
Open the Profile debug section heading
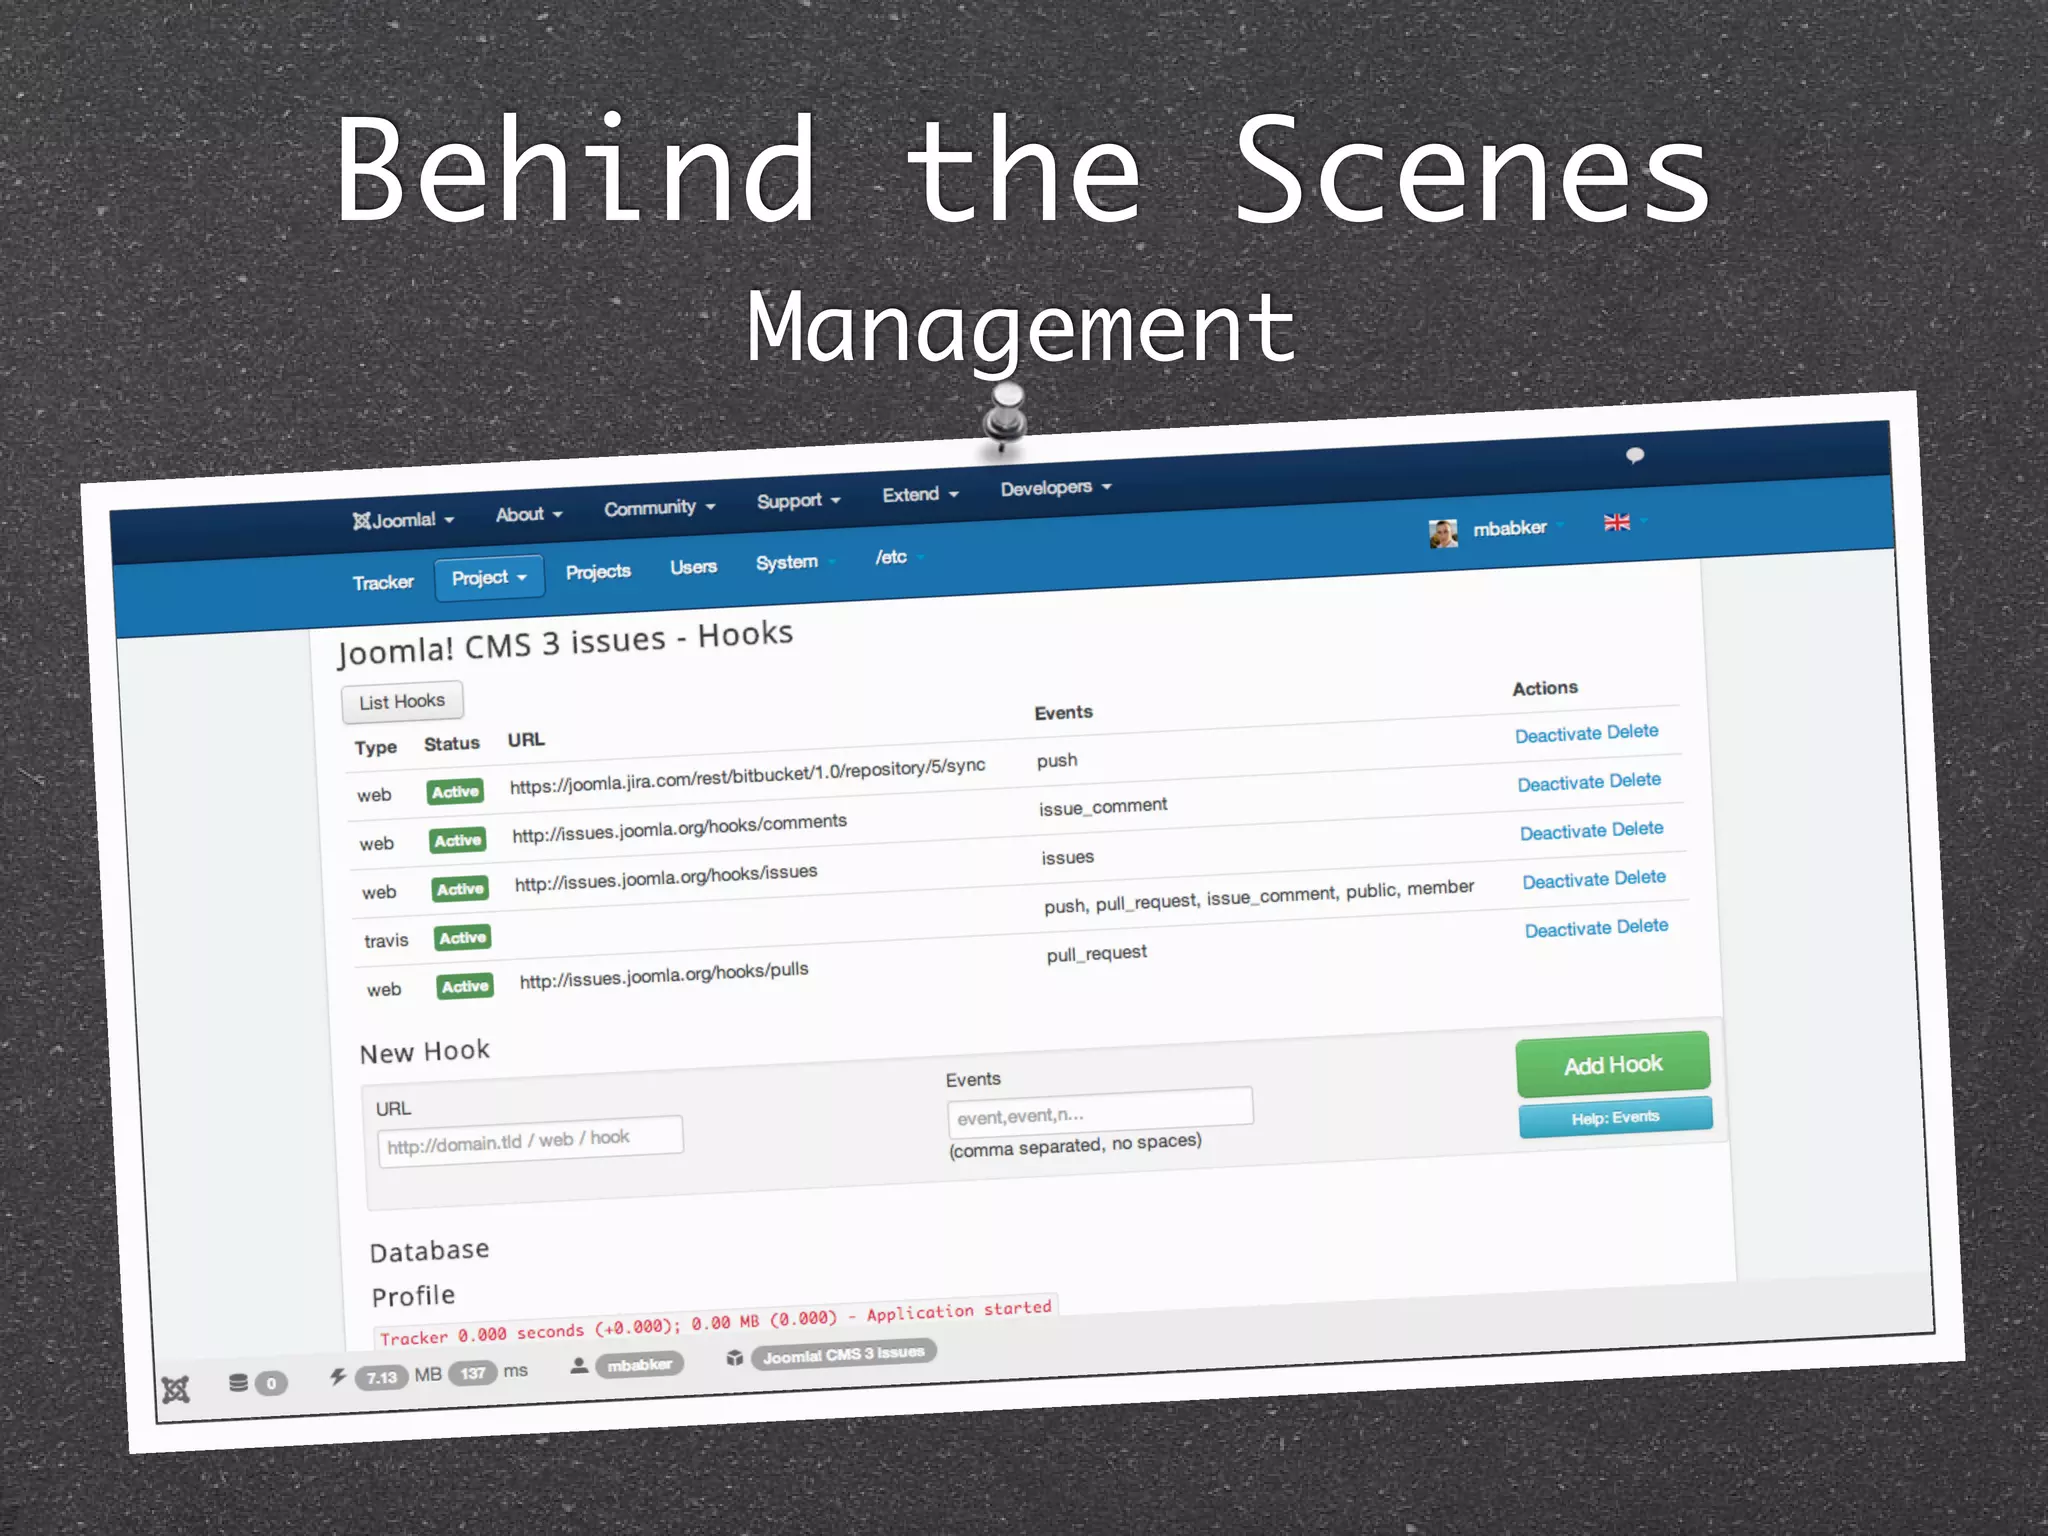tap(413, 1297)
